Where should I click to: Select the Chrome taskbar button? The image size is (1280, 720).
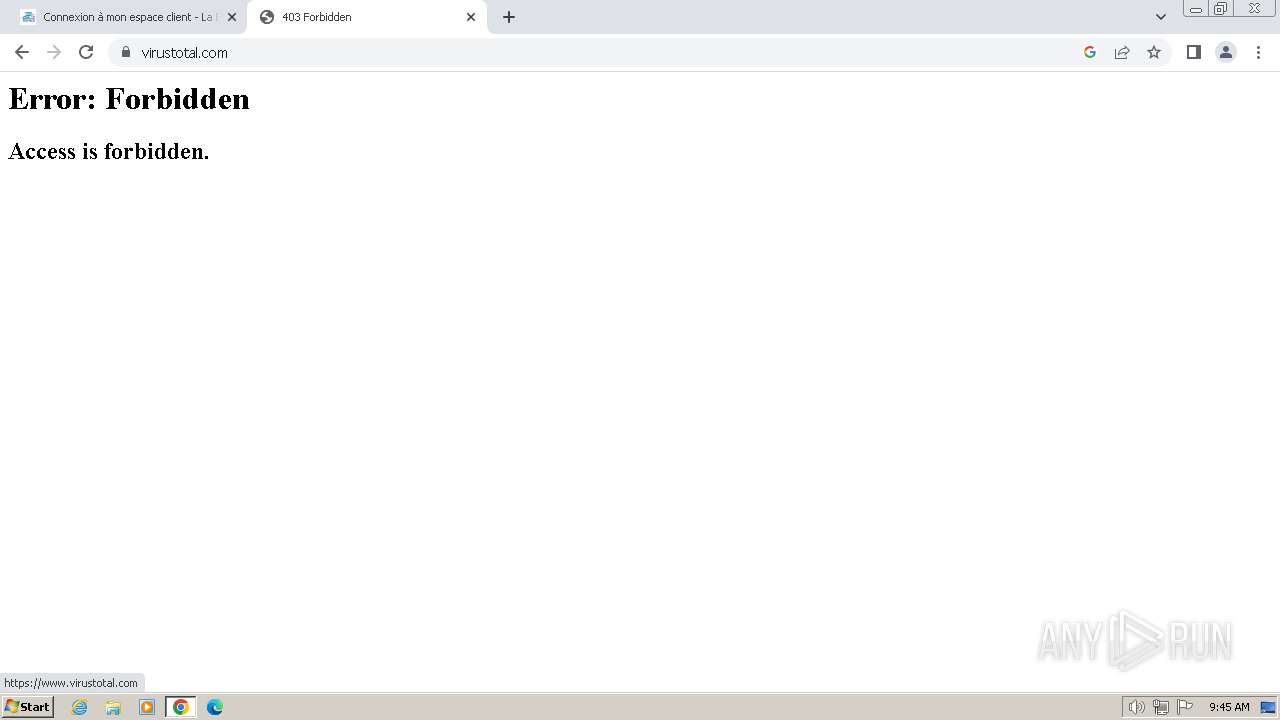[181, 707]
